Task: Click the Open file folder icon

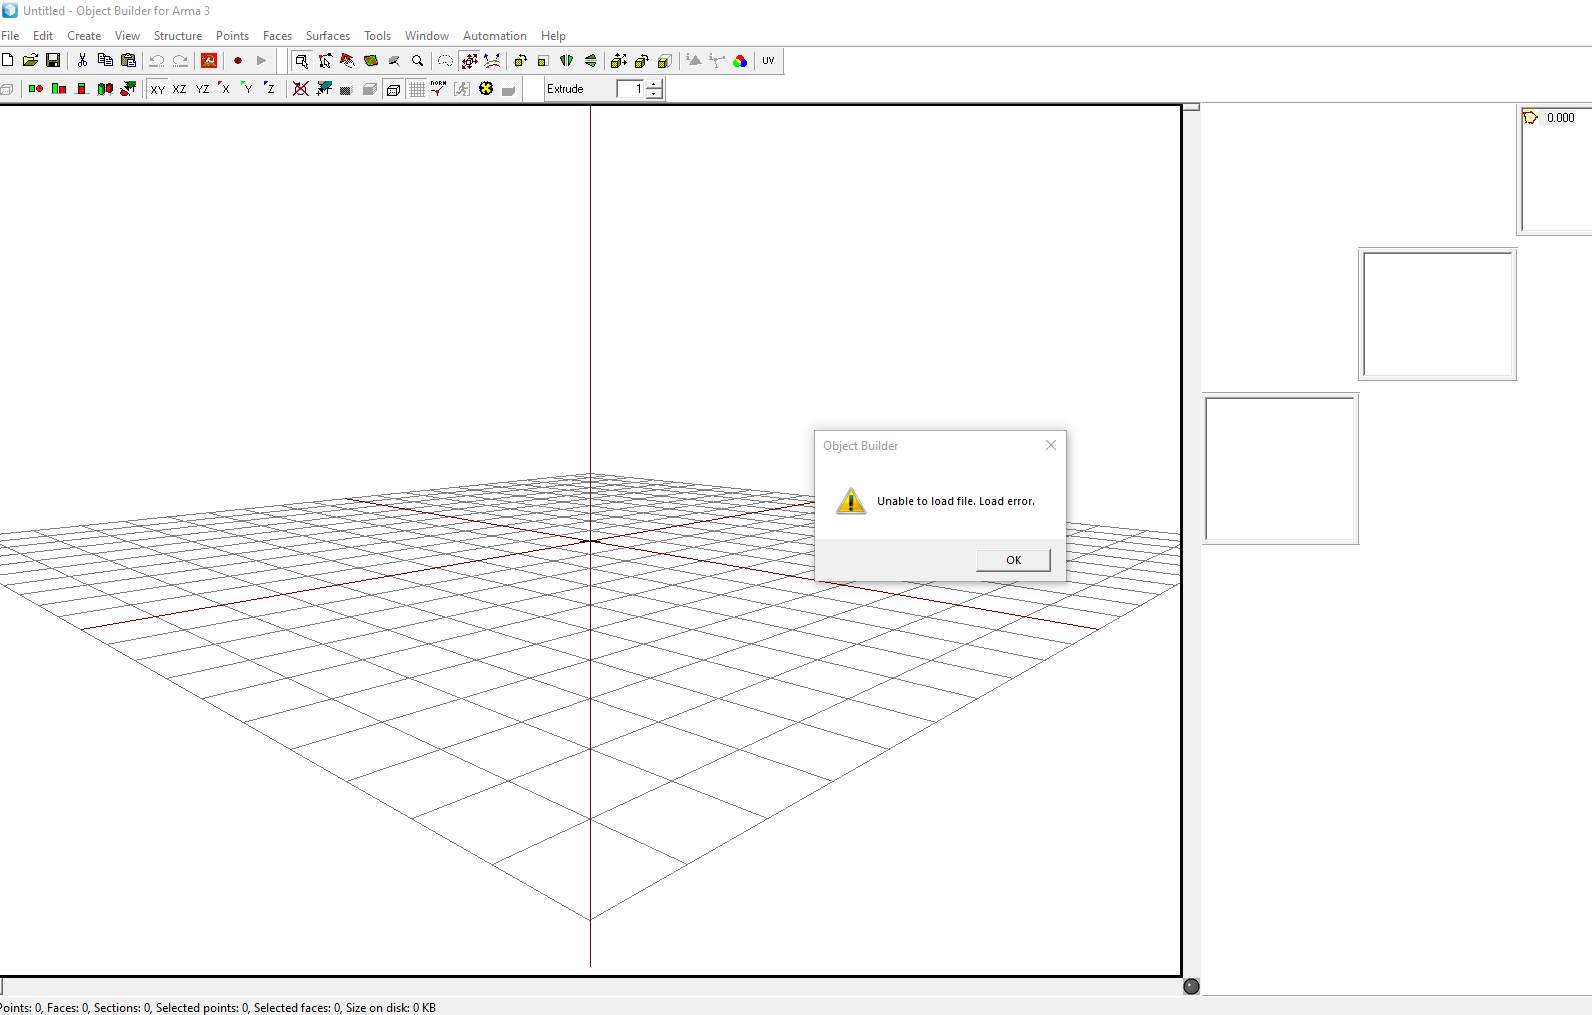Action: pos(30,61)
